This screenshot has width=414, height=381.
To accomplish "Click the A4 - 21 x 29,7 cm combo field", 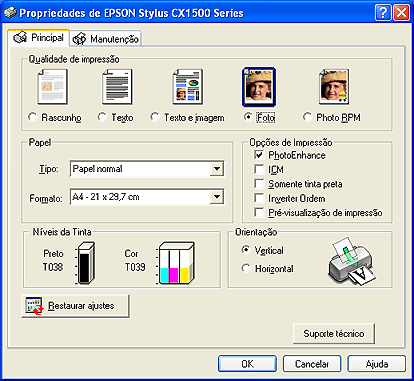I will [147, 197].
